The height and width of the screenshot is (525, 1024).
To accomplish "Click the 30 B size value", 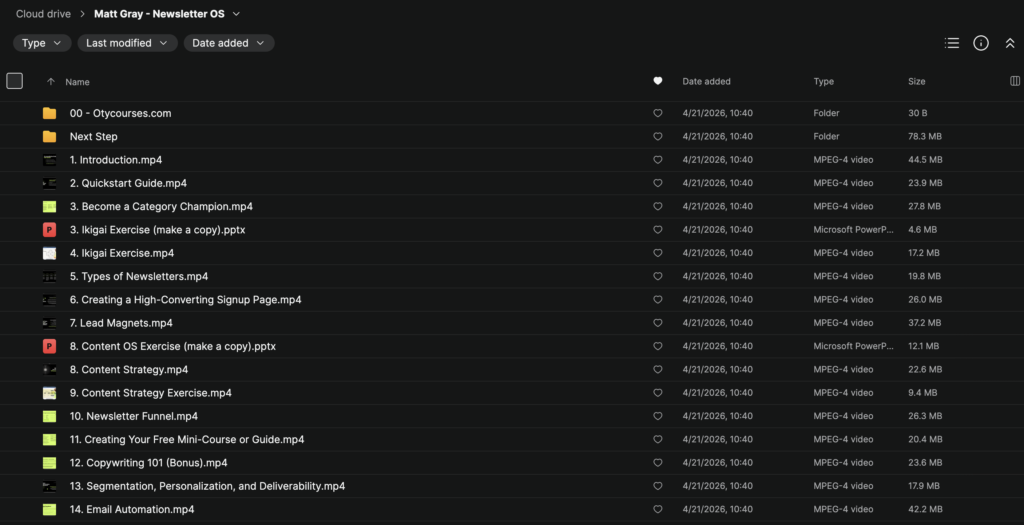I will click(x=918, y=113).
